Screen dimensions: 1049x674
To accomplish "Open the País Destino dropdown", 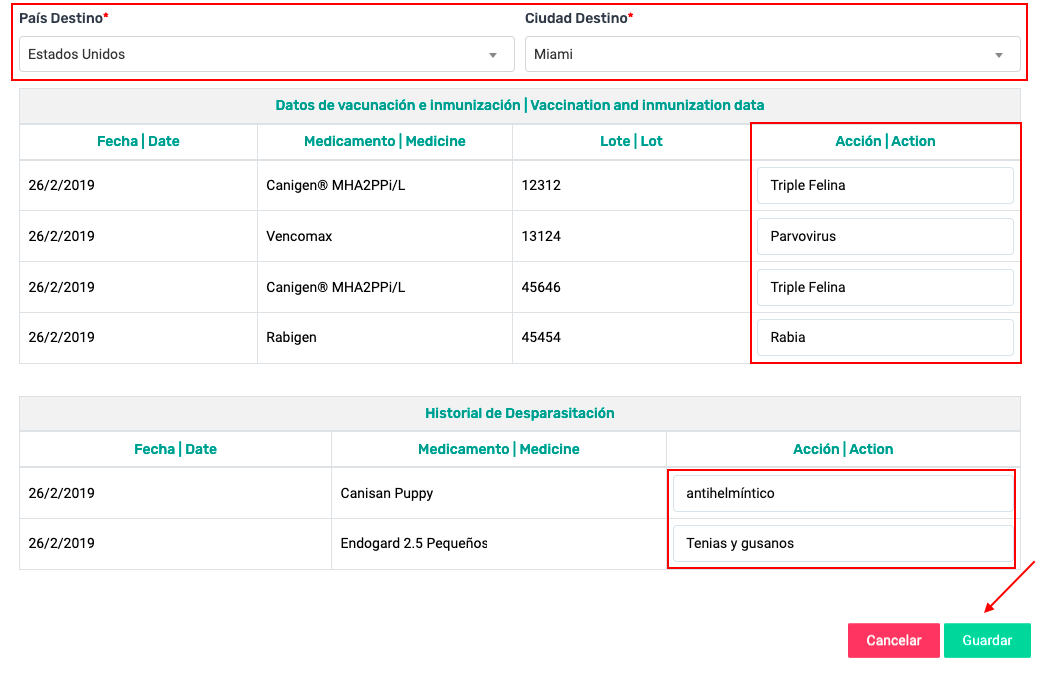I will [x=266, y=54].
